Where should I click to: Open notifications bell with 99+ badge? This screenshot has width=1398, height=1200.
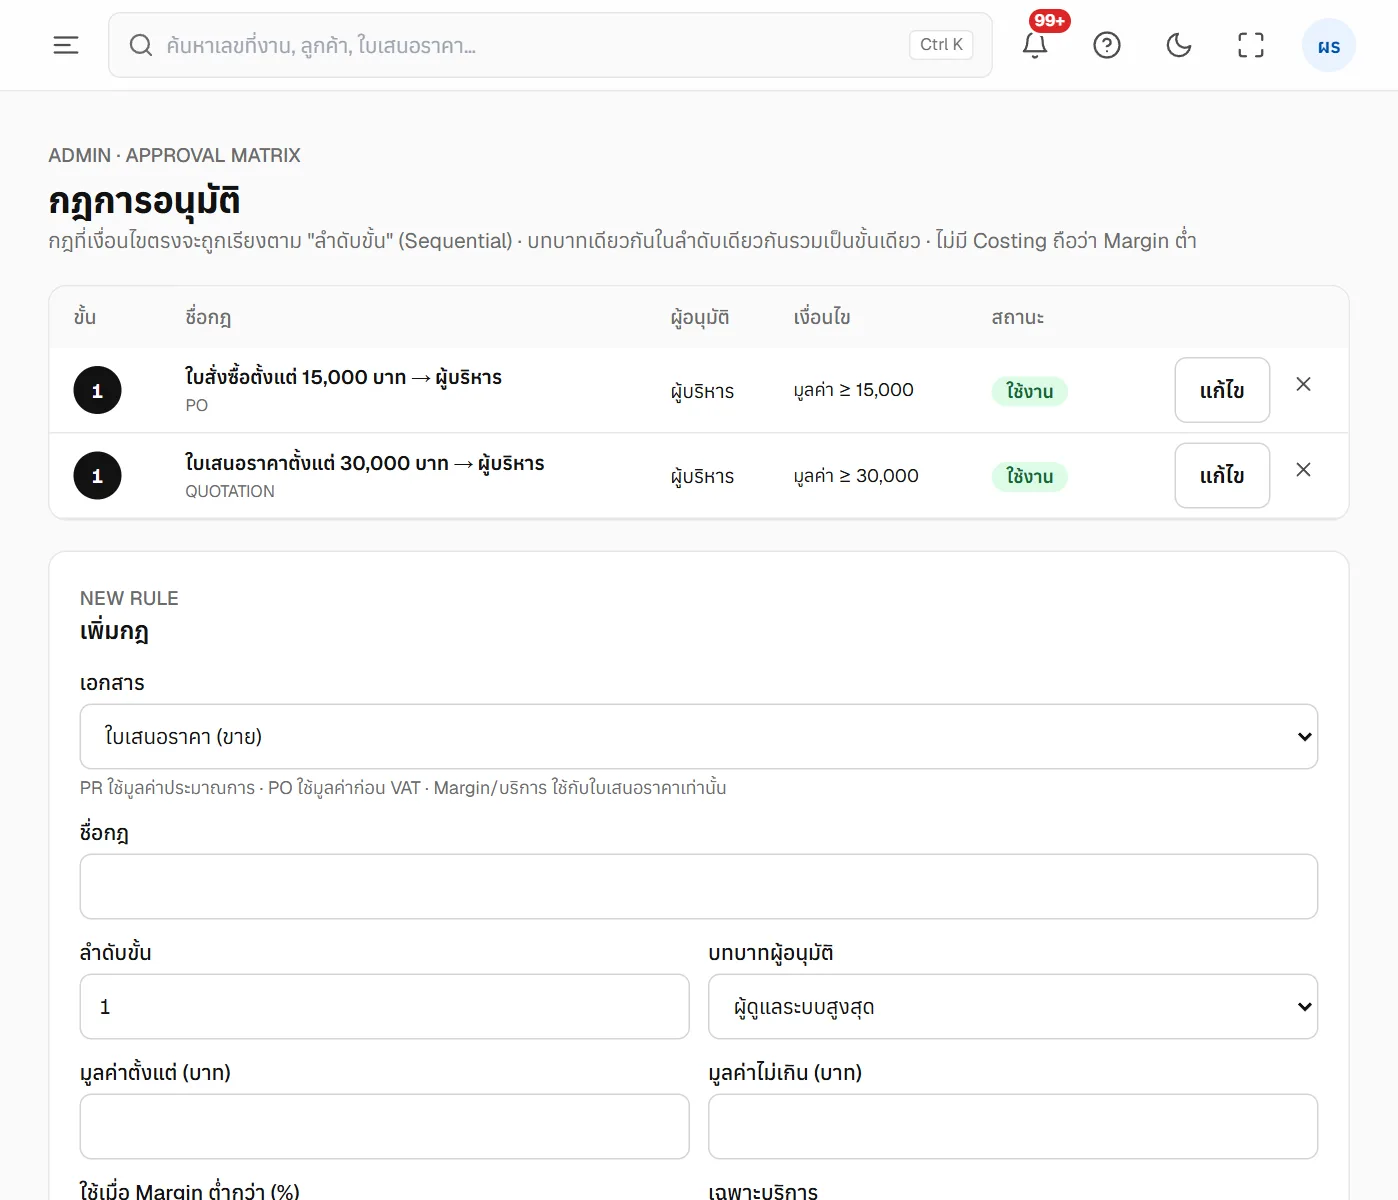click(x=1035, y=45)
